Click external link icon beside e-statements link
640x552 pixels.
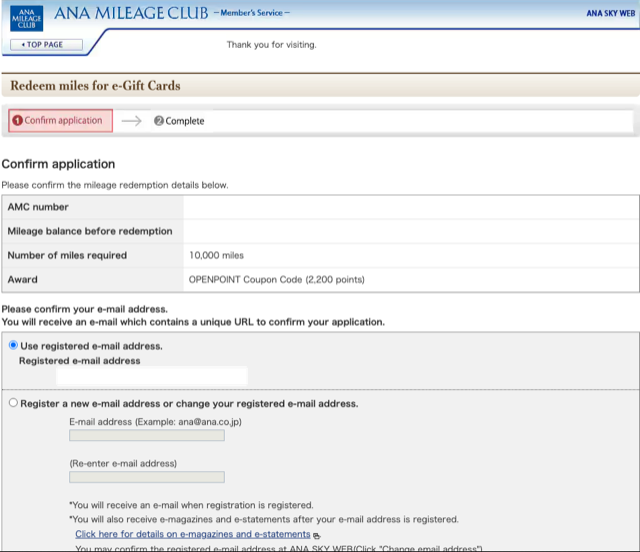[x=316, y=535]
